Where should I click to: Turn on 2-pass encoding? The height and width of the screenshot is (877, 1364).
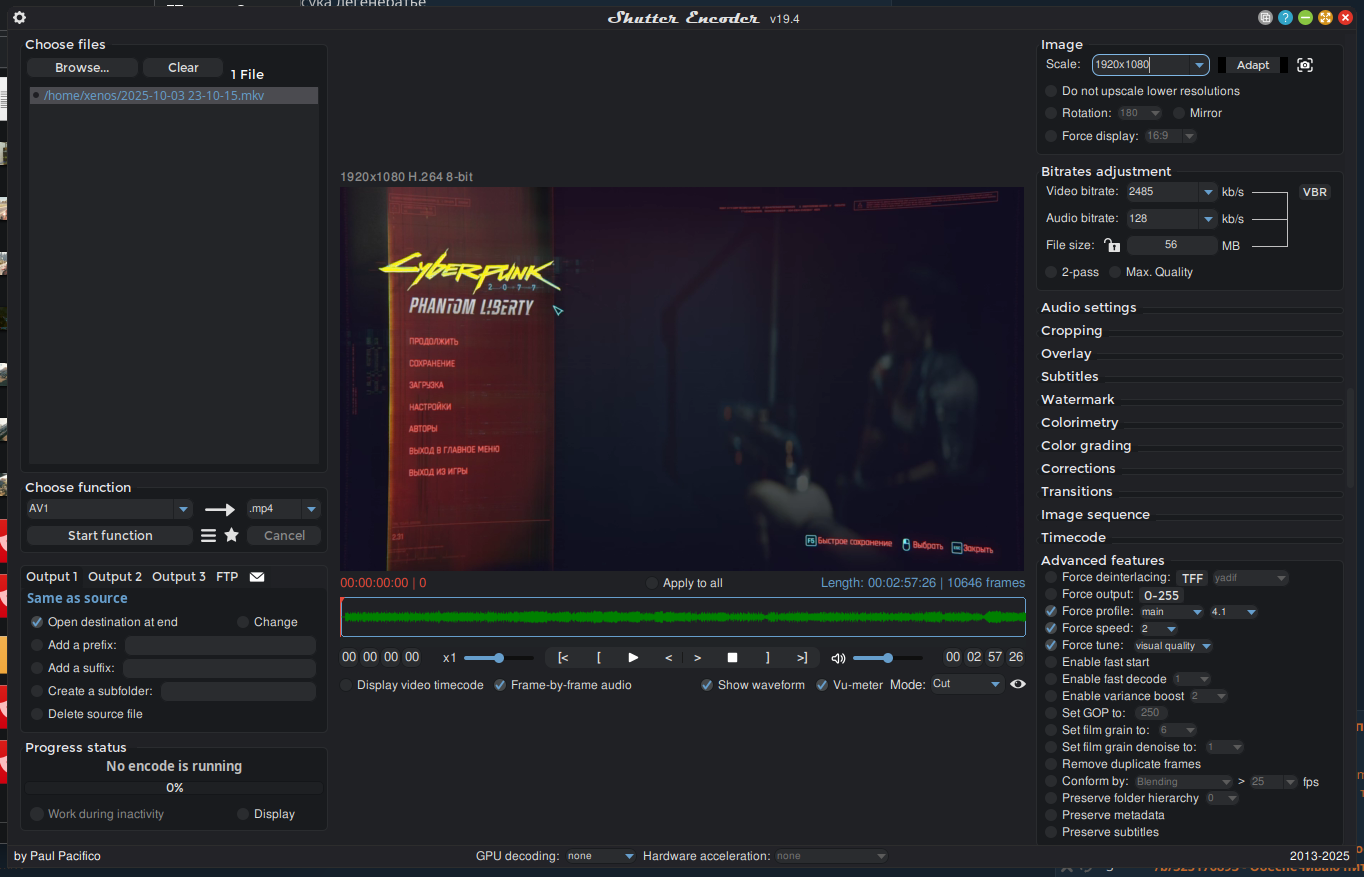tap(1051, 272)
